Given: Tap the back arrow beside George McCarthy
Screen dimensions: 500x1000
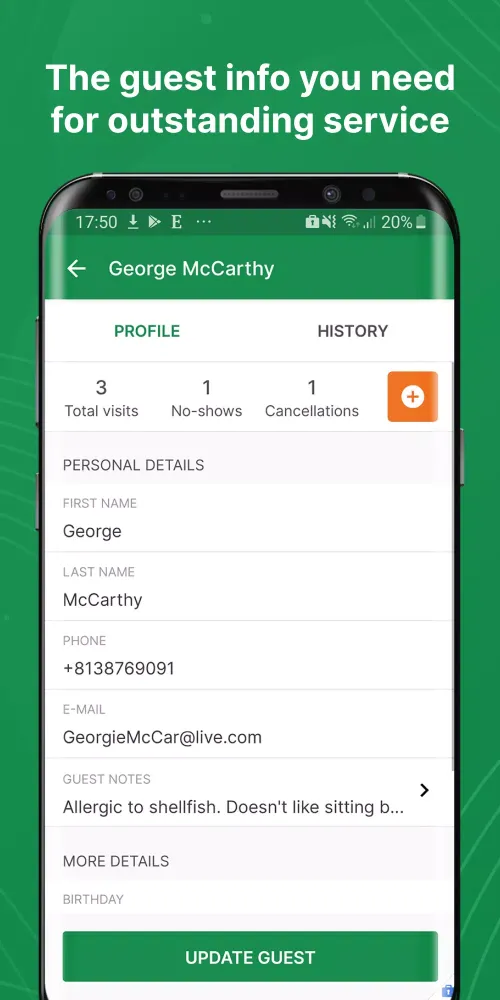Looking at the screenshot, I should 77,268.
